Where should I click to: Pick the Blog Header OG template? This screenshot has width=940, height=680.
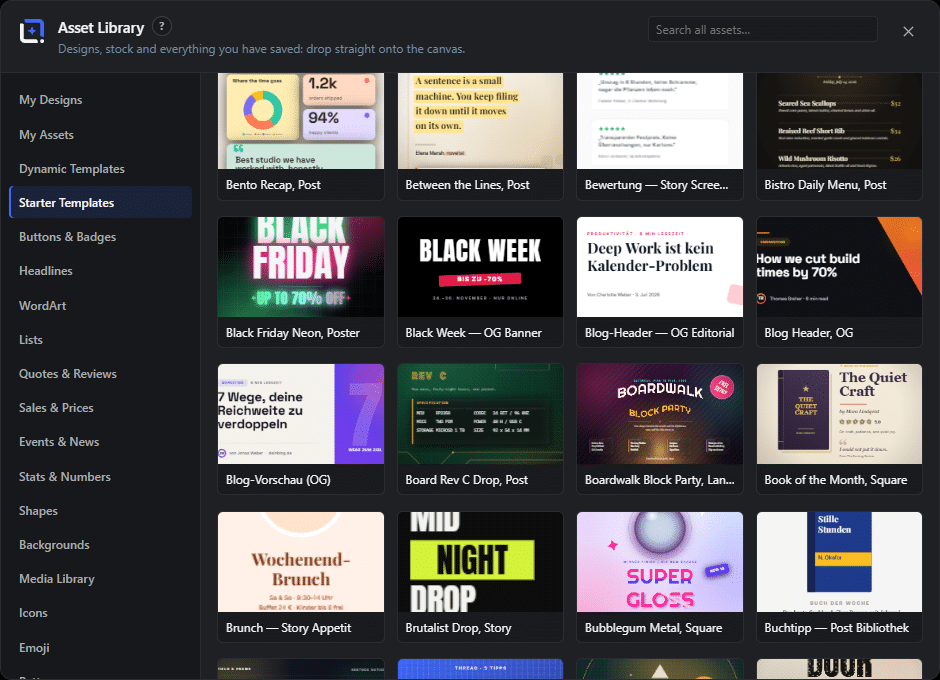coord(839,282)
